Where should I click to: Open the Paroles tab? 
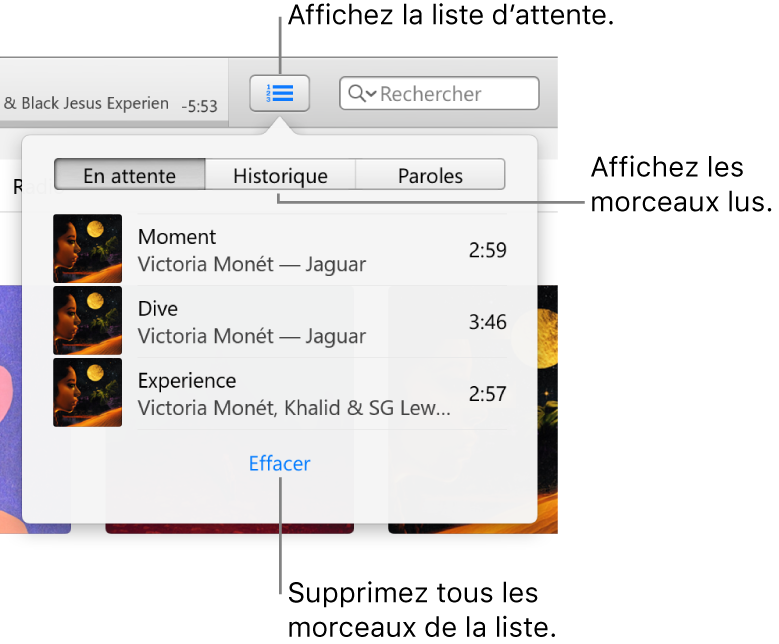point(430,175)
